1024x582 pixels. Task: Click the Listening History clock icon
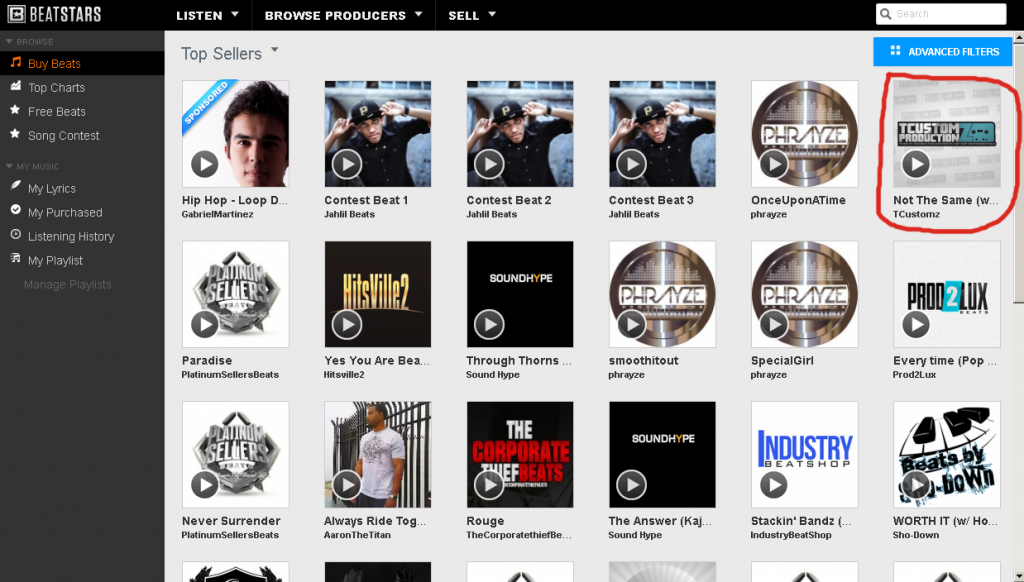coord(16,234)
